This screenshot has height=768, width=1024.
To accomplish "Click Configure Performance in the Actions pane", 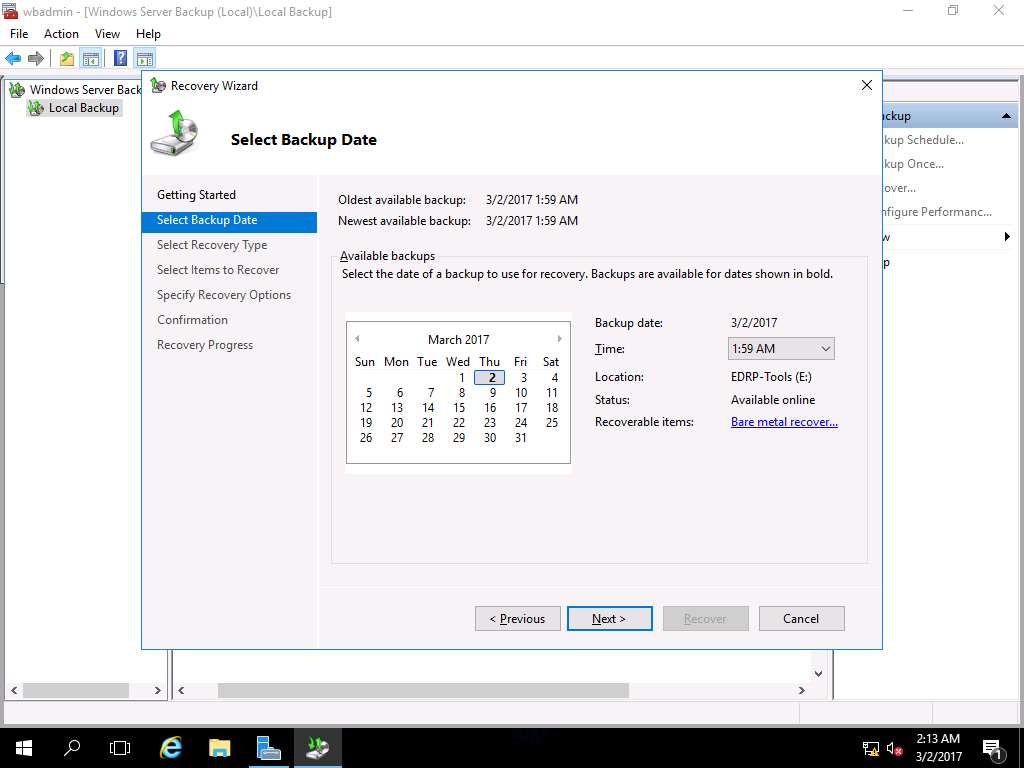I will [x=936, y=212].
